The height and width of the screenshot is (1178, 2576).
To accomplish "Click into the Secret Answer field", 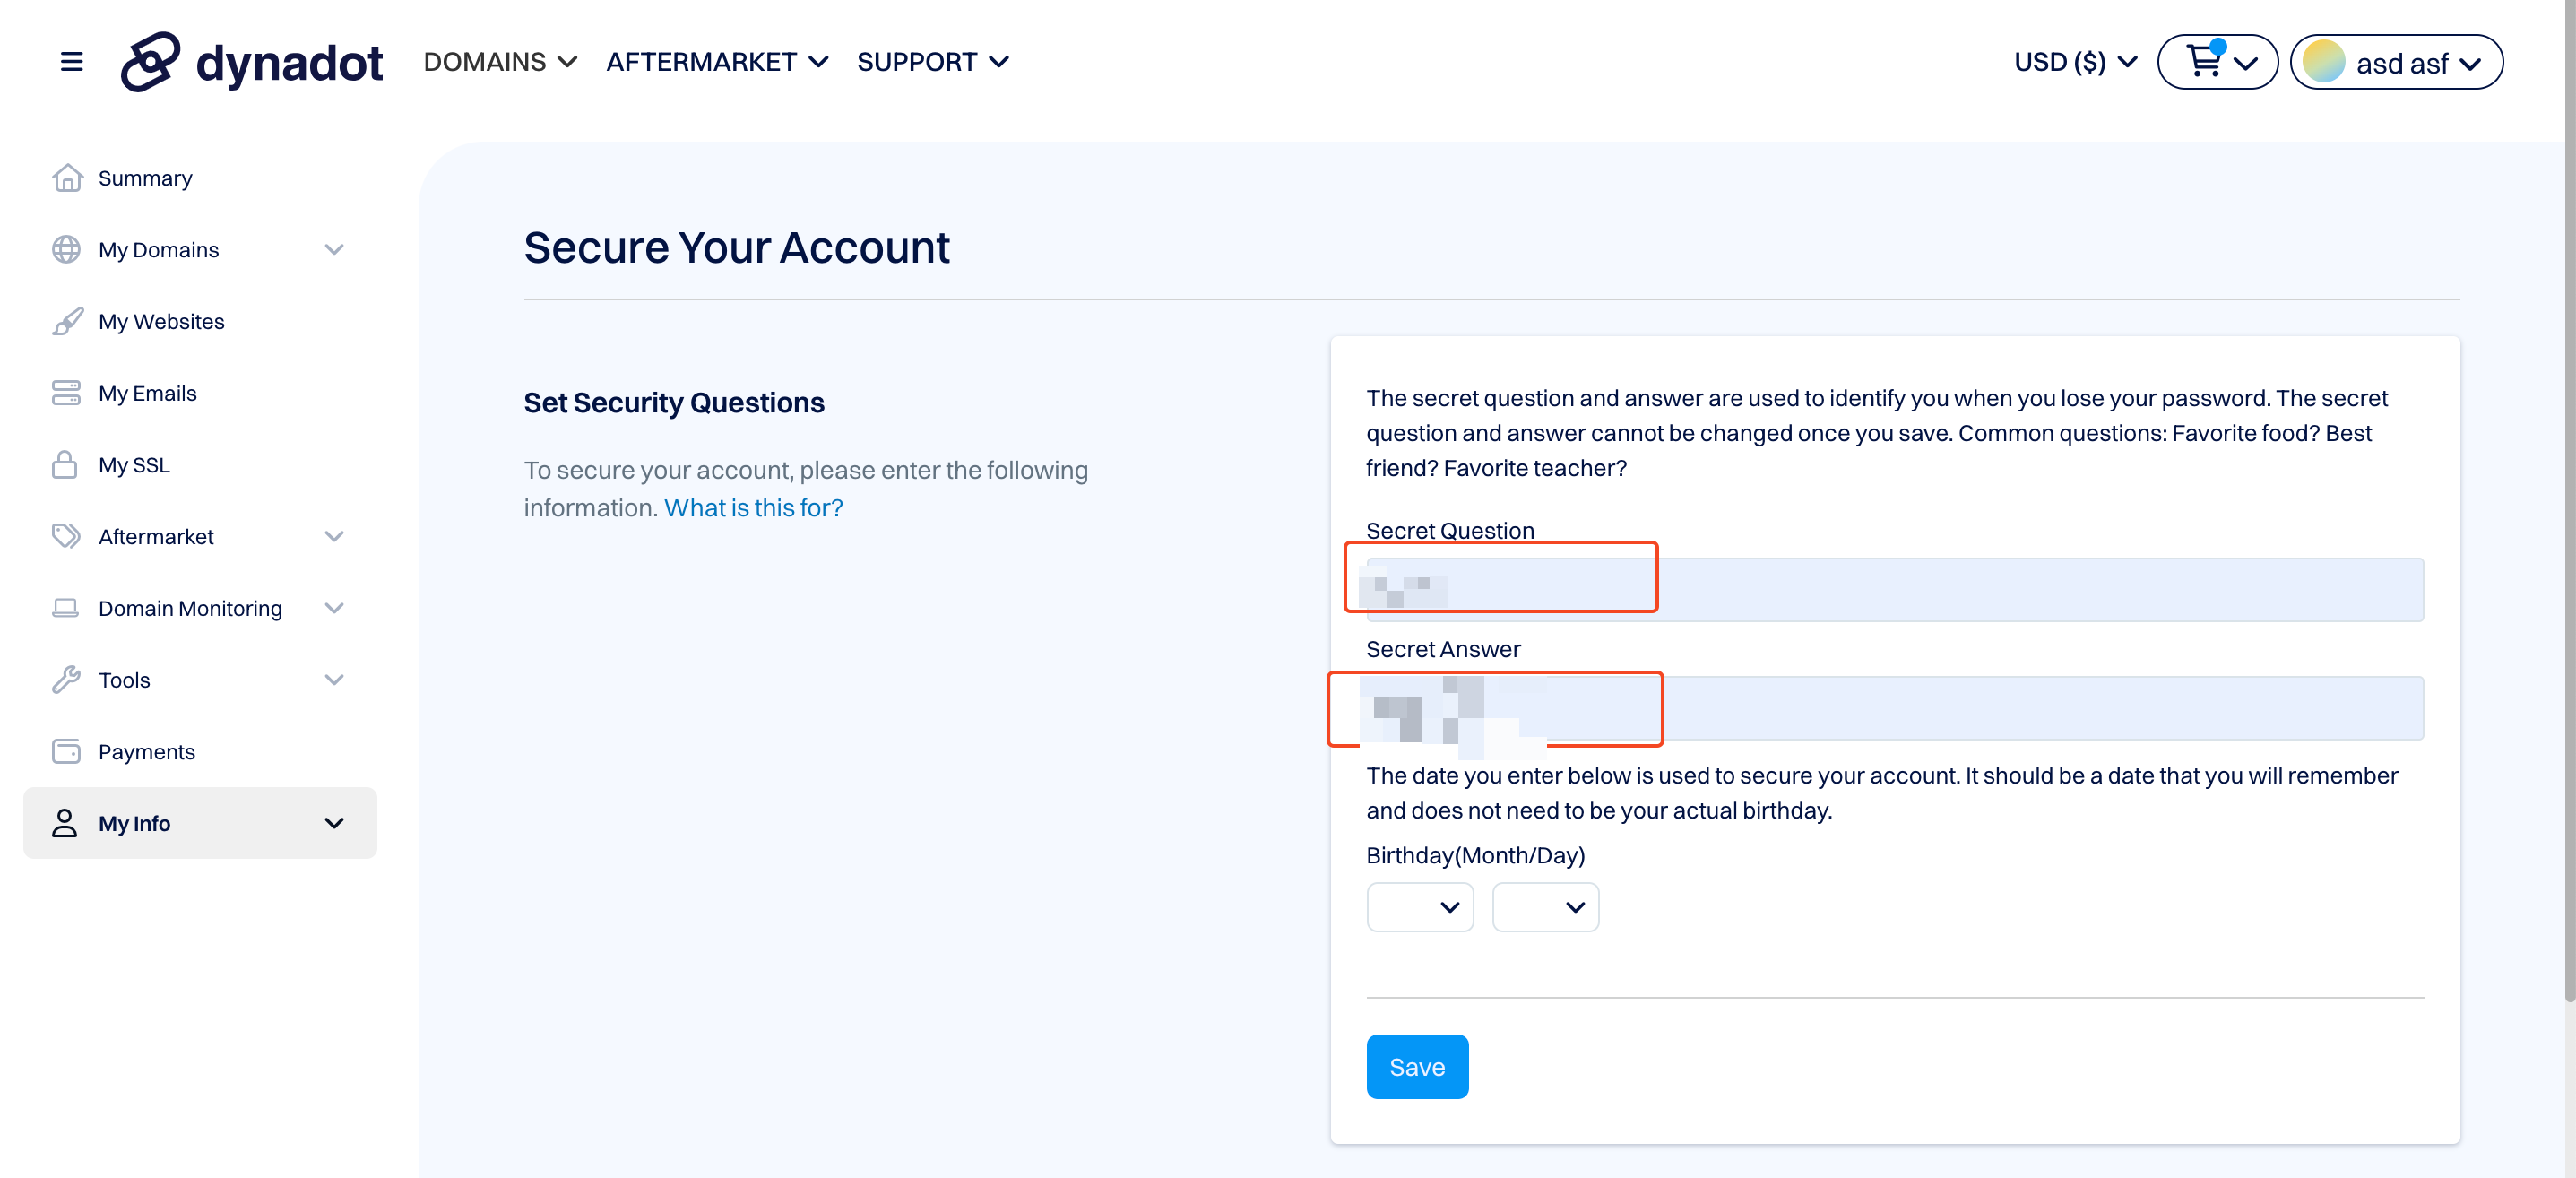I will coord(1894,708).
